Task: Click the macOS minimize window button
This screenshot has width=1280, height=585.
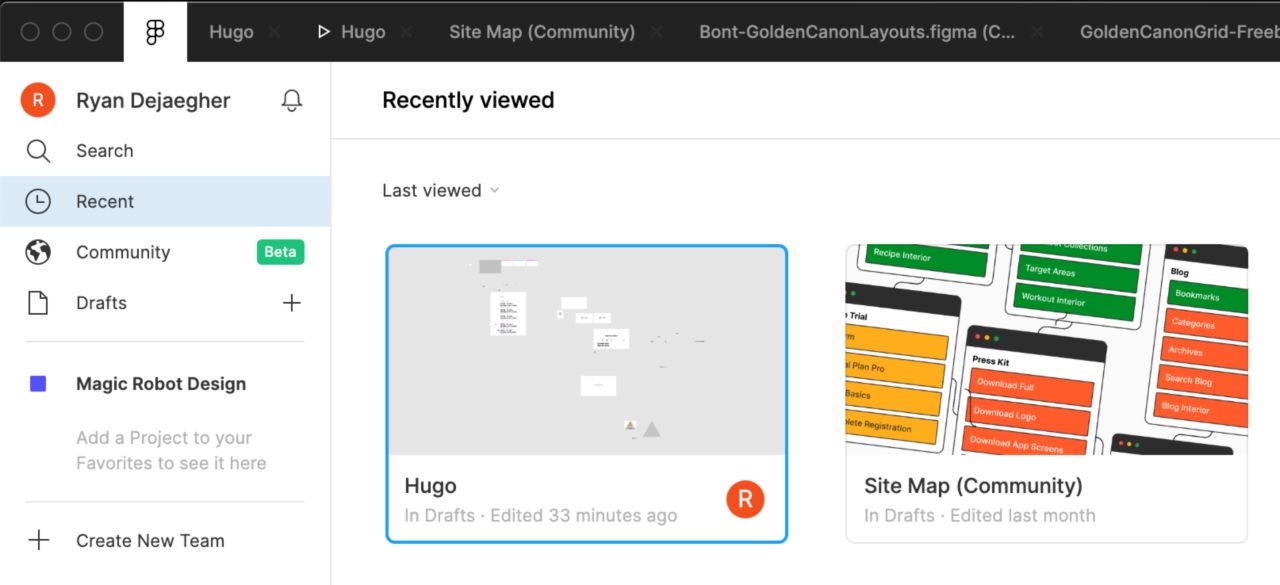Action: pyautogui.click(x=62, y=32)
